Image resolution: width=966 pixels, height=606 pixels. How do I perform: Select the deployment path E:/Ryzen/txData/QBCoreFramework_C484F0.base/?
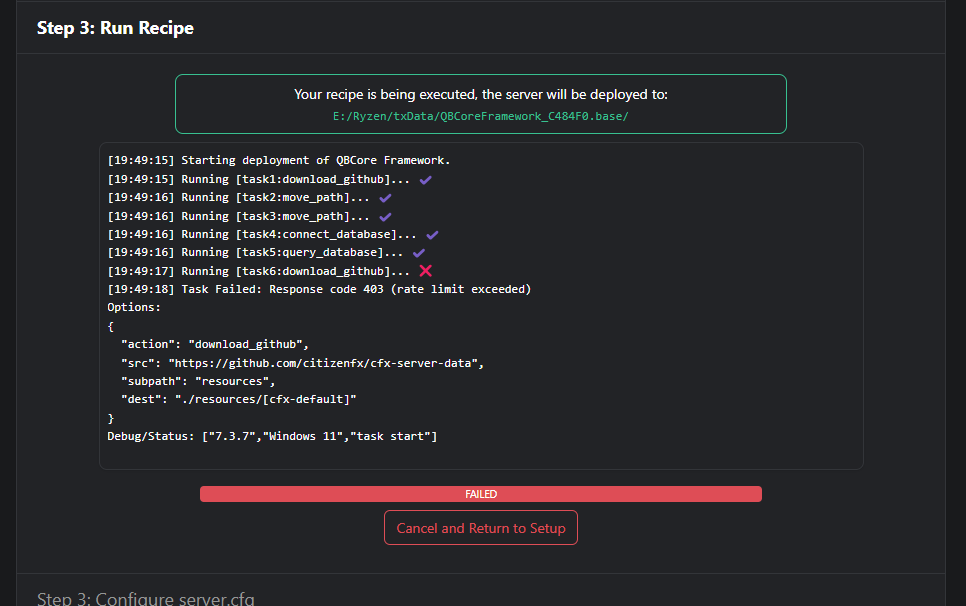(481, 116)
